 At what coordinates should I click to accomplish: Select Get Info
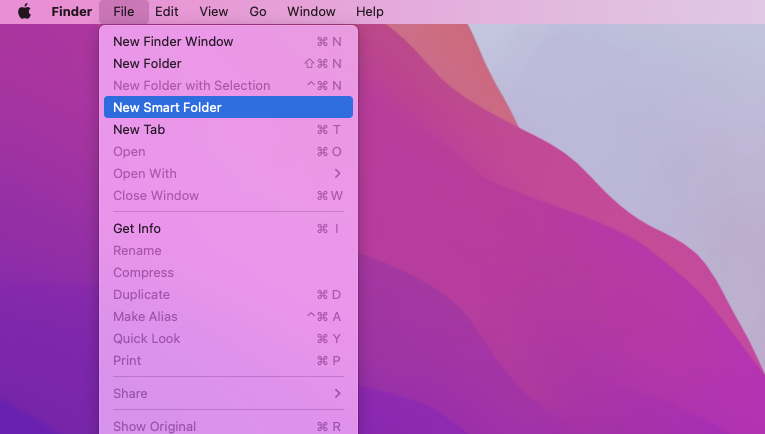[228, 229]
